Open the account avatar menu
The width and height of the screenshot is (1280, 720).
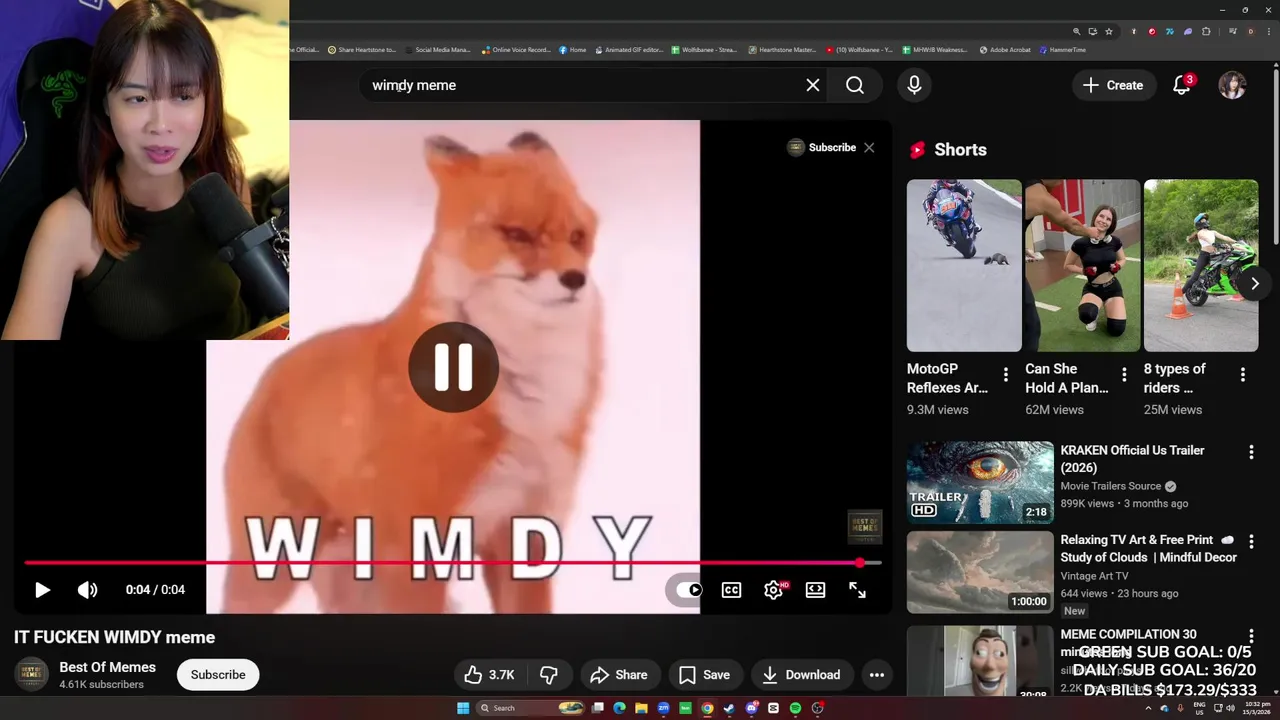1232,85
